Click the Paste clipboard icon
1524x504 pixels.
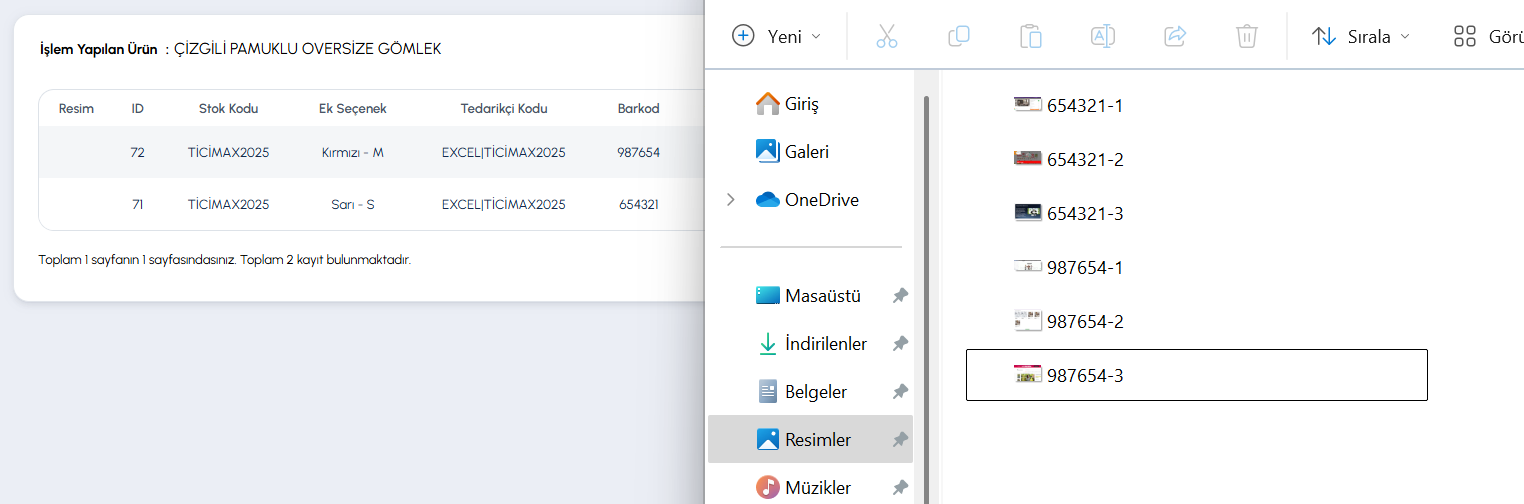(x=1031, y=37)
